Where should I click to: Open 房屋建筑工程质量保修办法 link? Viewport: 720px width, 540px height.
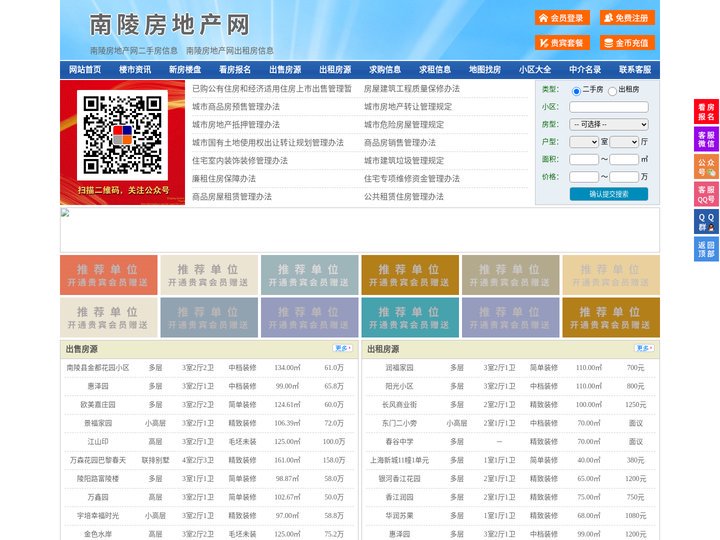coord(412,89)
